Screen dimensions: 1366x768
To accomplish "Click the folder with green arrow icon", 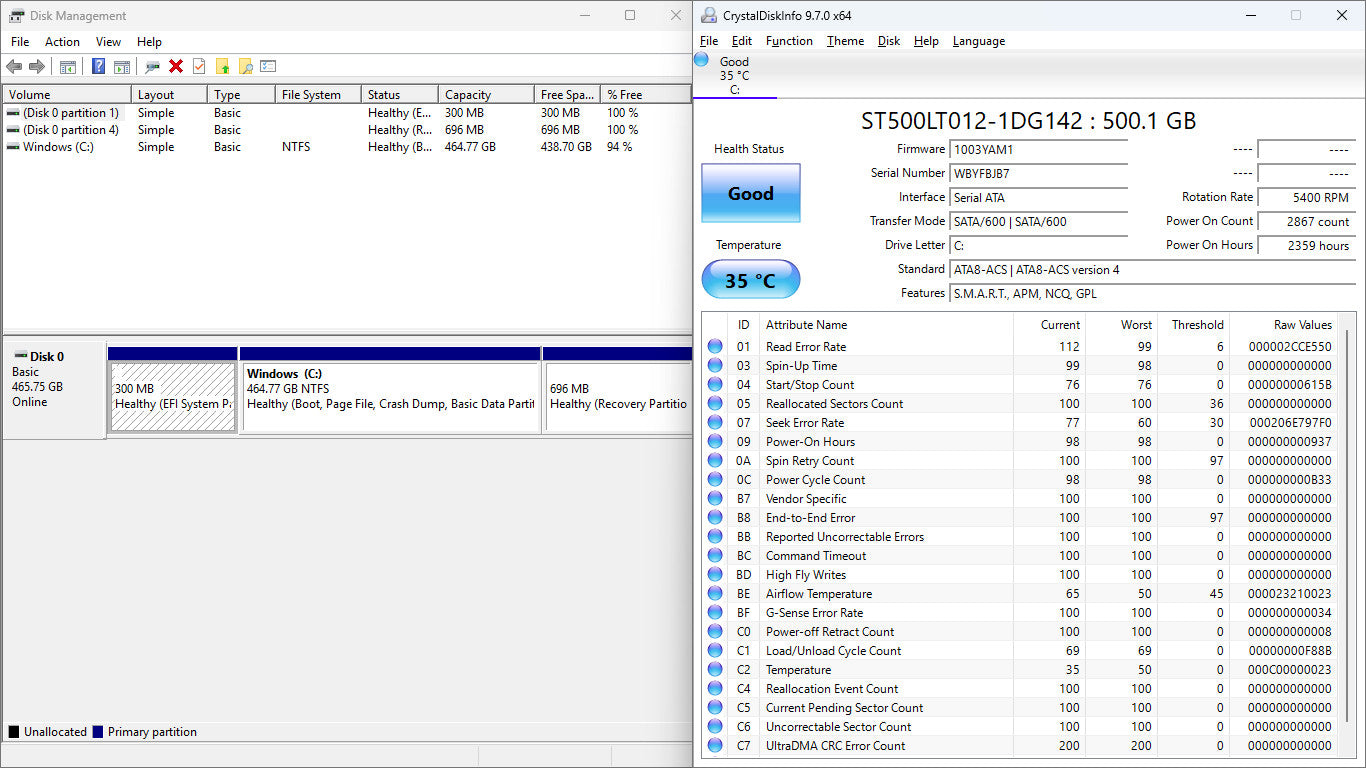I will (x=222, y=67).
